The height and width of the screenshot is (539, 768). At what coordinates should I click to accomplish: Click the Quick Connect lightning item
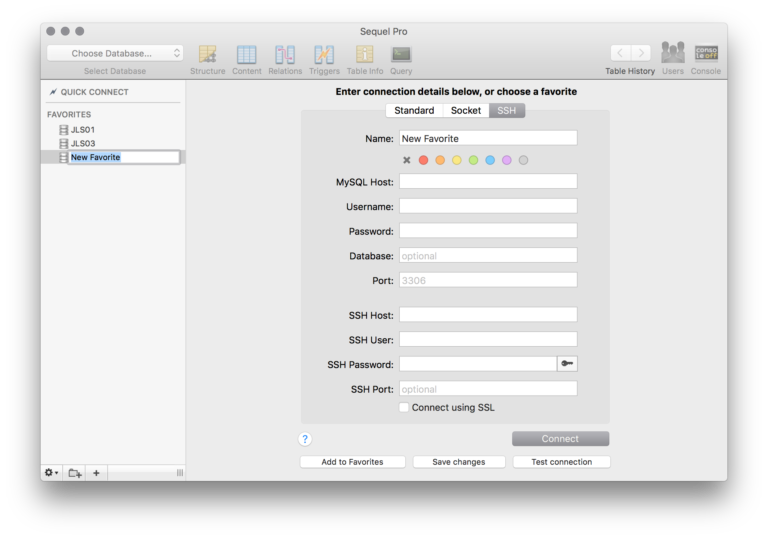[89, 92]
